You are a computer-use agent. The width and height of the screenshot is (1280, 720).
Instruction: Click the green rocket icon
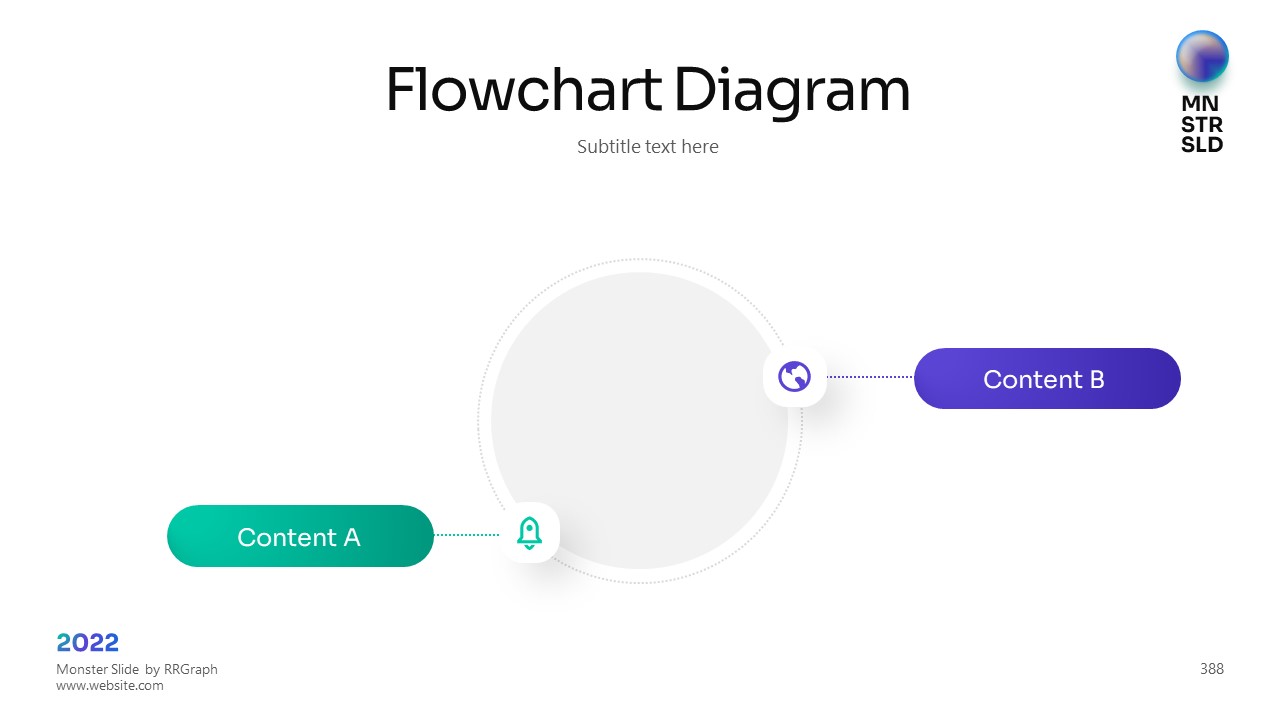529,533
